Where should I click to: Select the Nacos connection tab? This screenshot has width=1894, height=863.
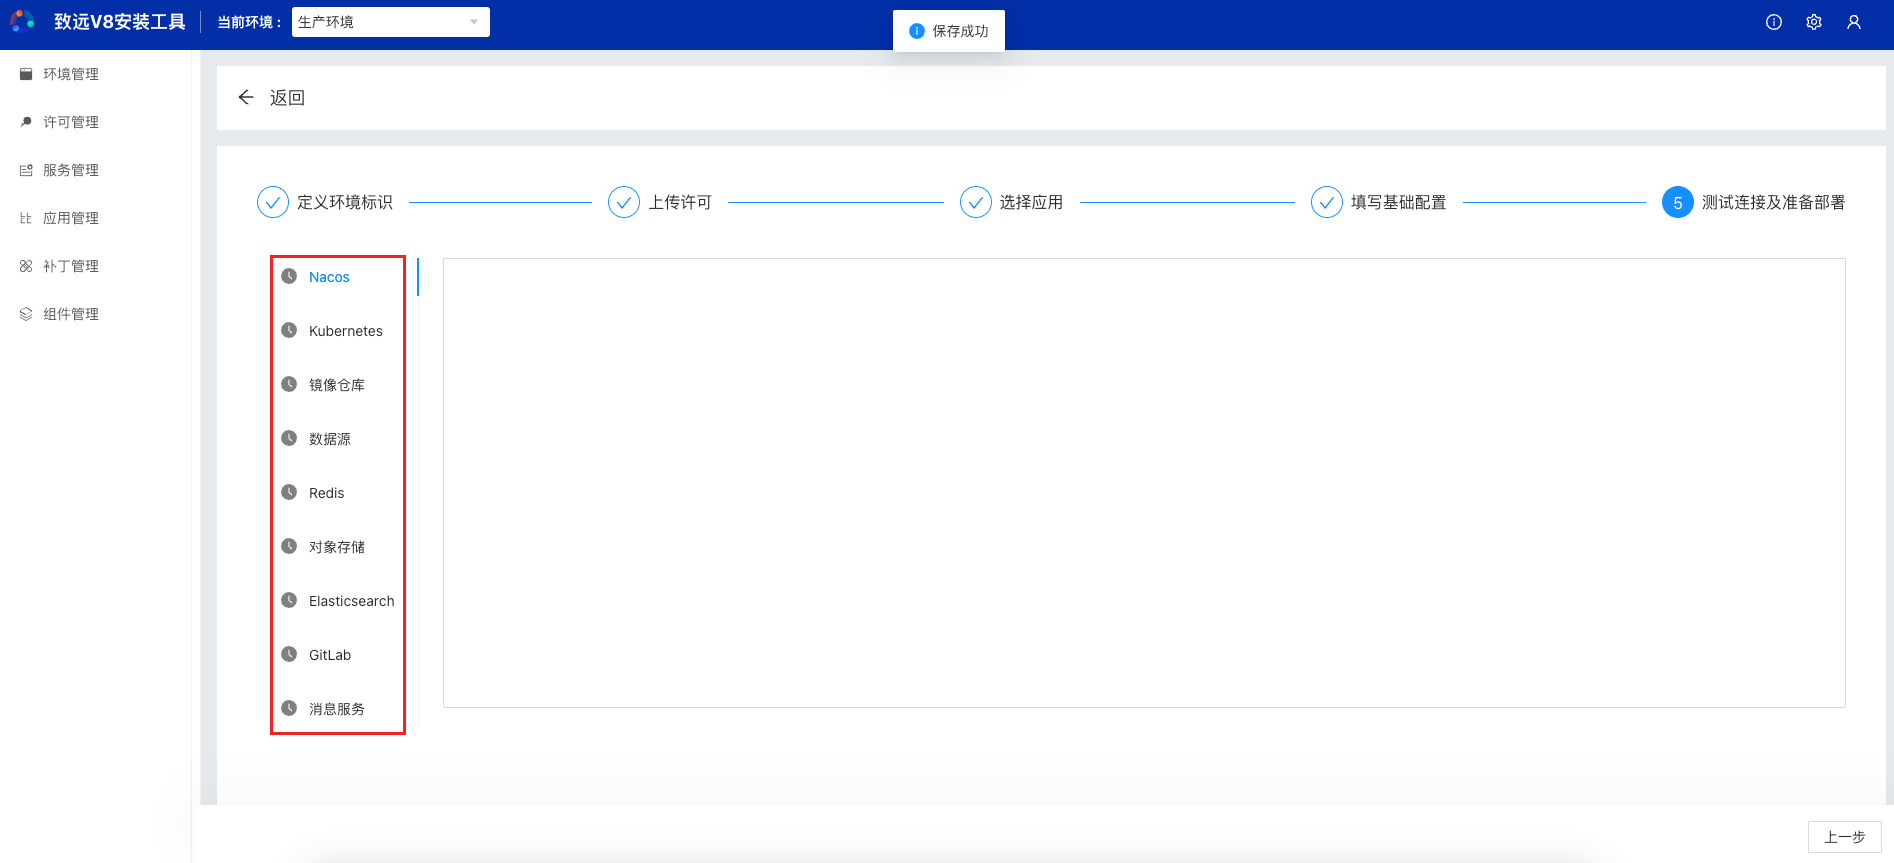point(329,277)
